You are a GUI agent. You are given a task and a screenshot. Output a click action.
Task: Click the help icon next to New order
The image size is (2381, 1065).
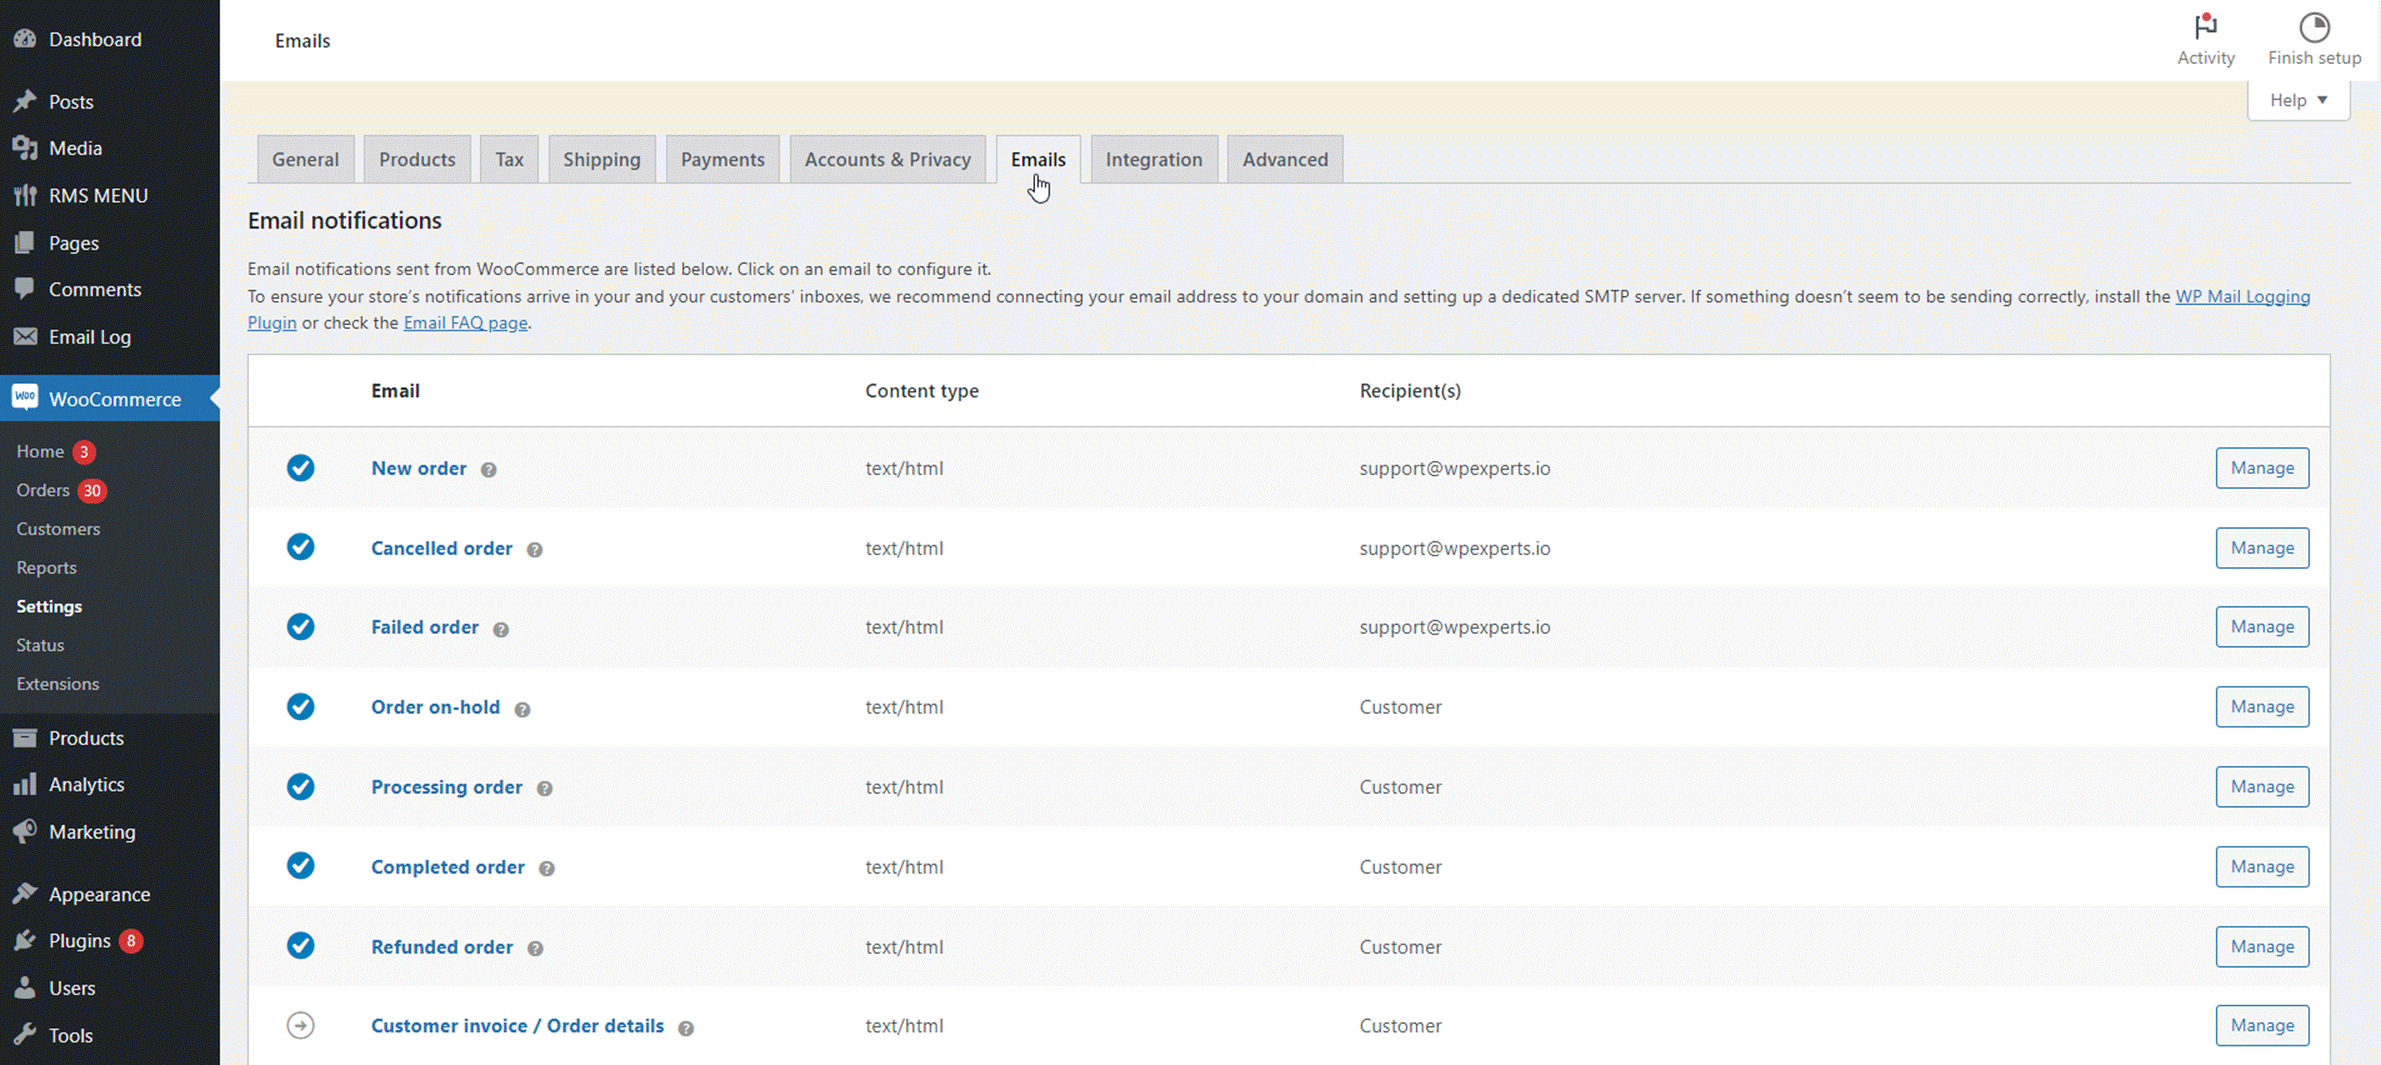click(x=488, y=469)
